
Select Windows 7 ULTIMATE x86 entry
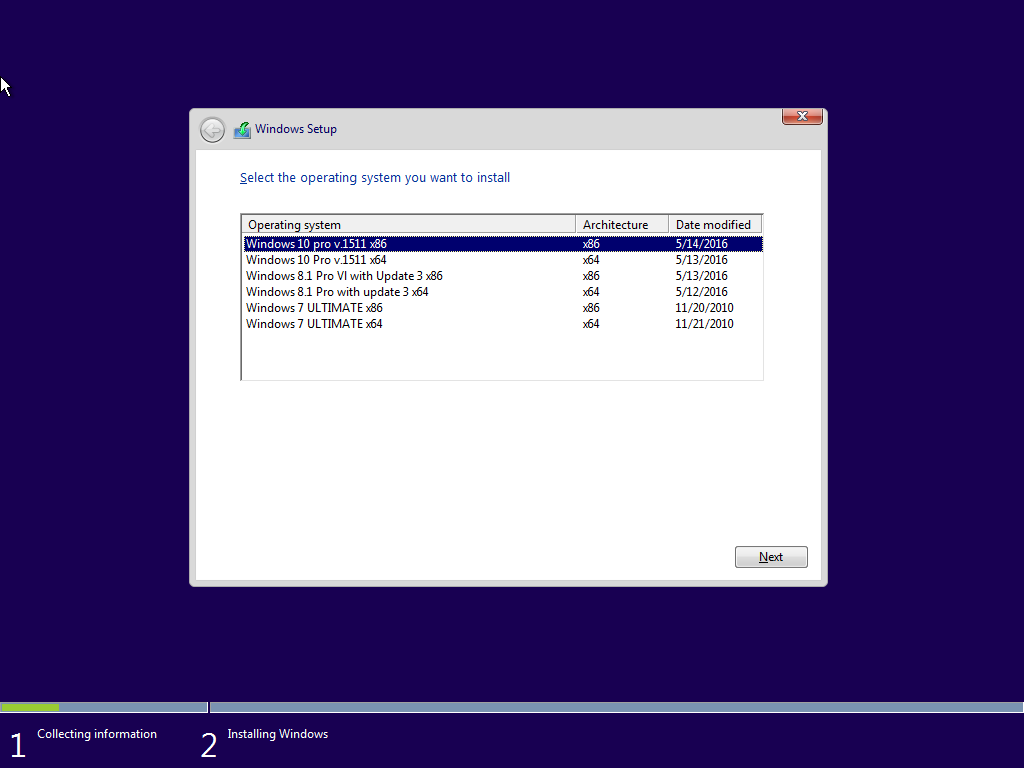pyautogui.click(x=503, y=308)
